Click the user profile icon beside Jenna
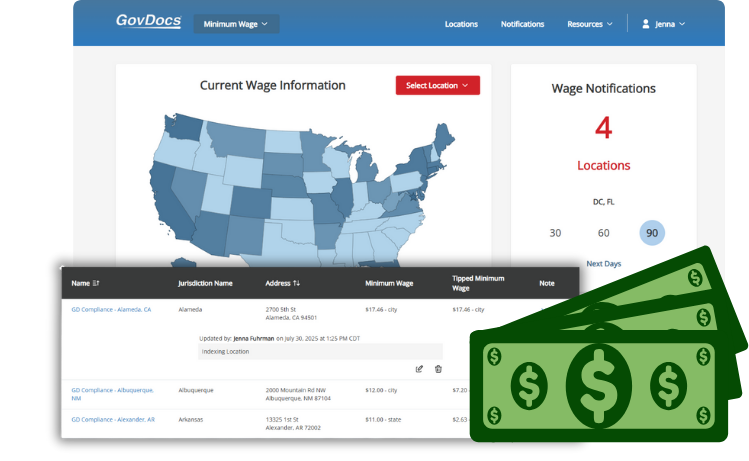Image resolution: width=749 pixels, height=461 pixels. [646, 24]
